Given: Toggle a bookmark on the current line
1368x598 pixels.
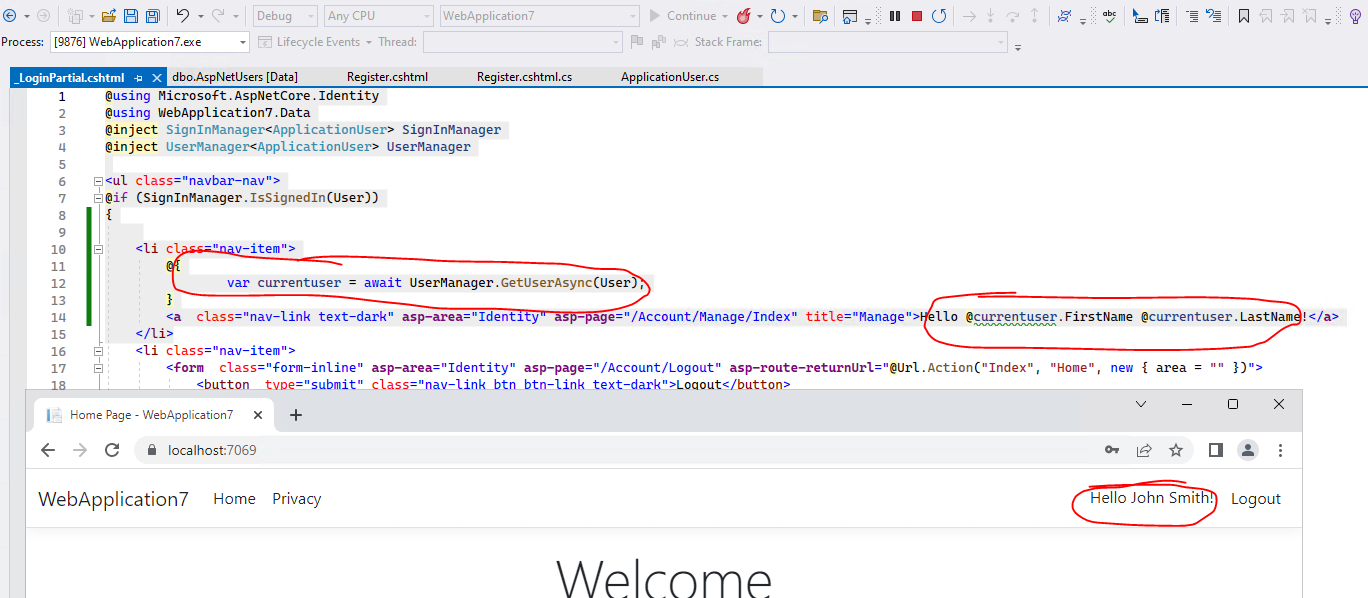Looking at the screenshot, I should (x=1245, y=15).
